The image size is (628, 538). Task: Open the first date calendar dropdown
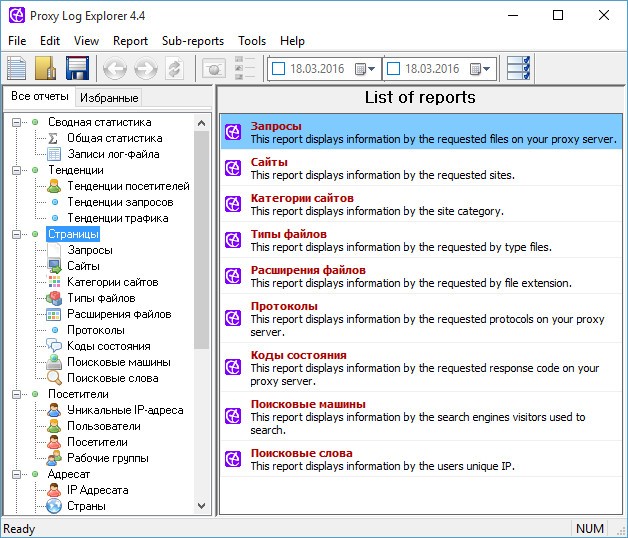(x=366, y=69)
